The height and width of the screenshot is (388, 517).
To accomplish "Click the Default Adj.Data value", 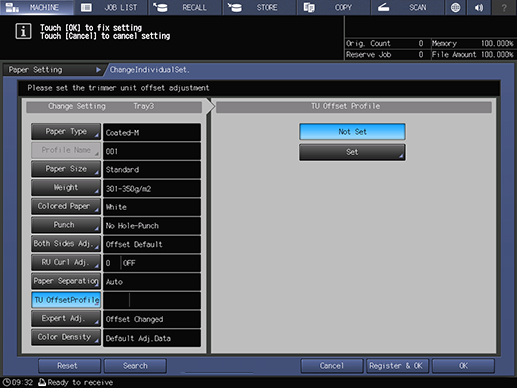I will point(152,338).
